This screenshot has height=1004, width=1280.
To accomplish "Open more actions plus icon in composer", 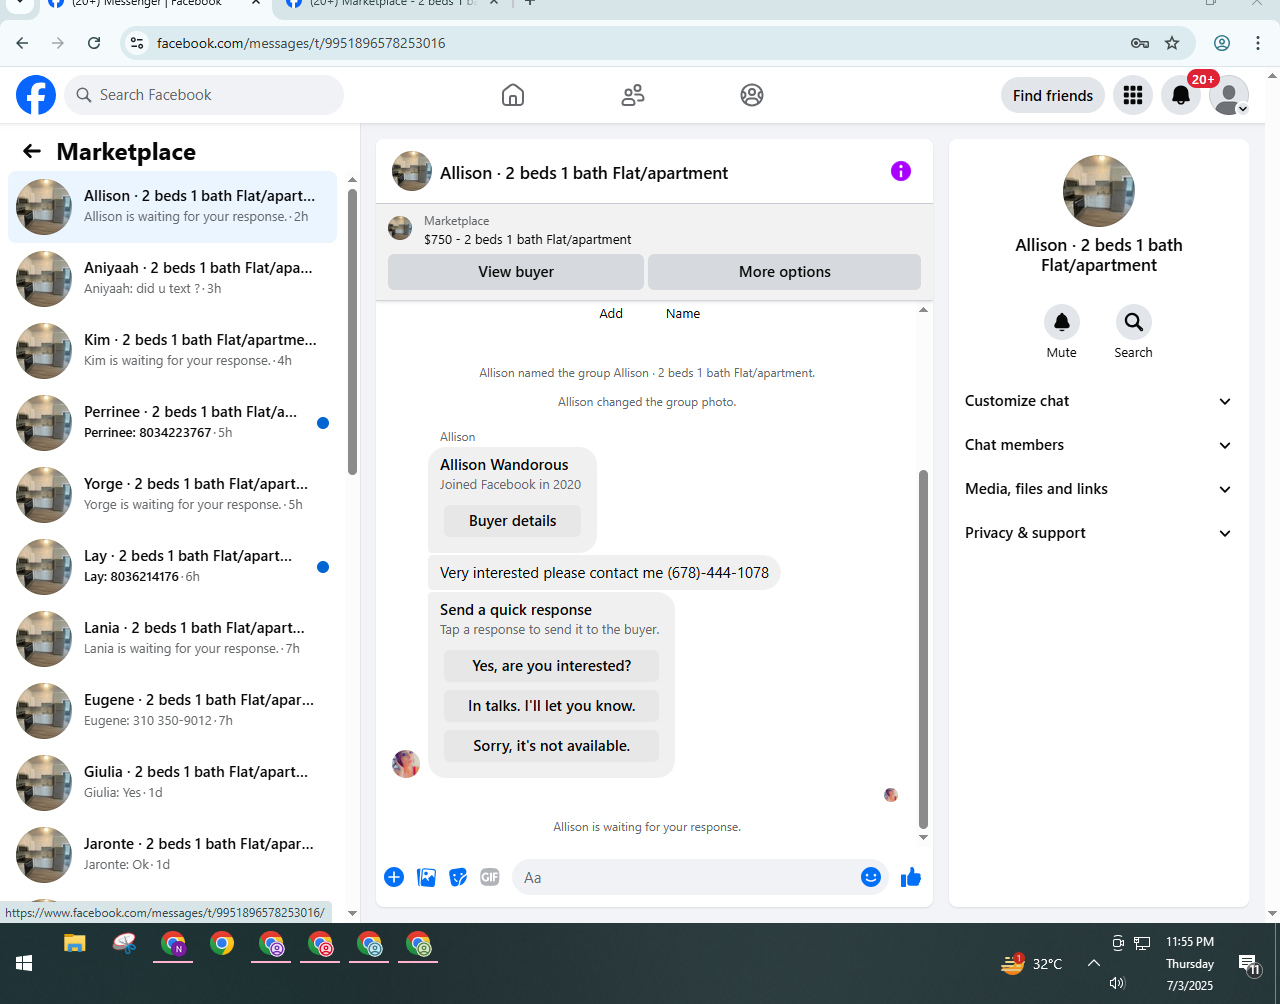I will coord(394,877).
